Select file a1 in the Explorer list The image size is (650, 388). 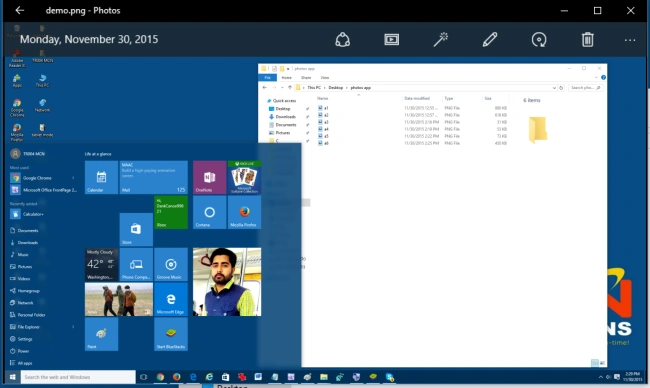323,108
